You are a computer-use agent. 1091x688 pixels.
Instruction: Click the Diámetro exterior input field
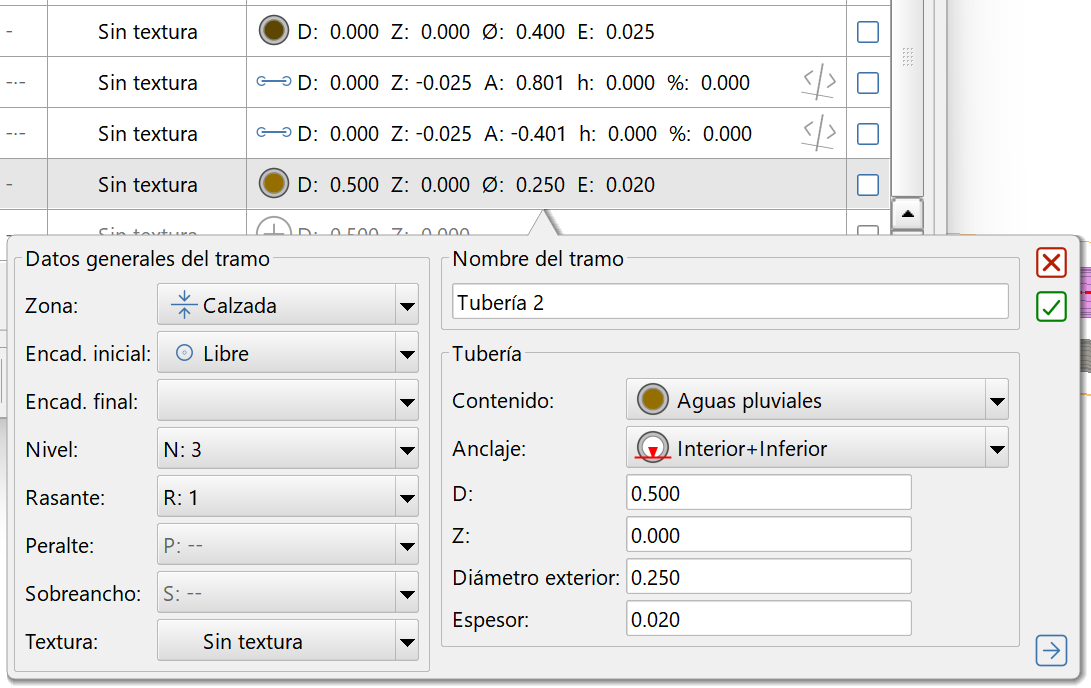[768, 577]
